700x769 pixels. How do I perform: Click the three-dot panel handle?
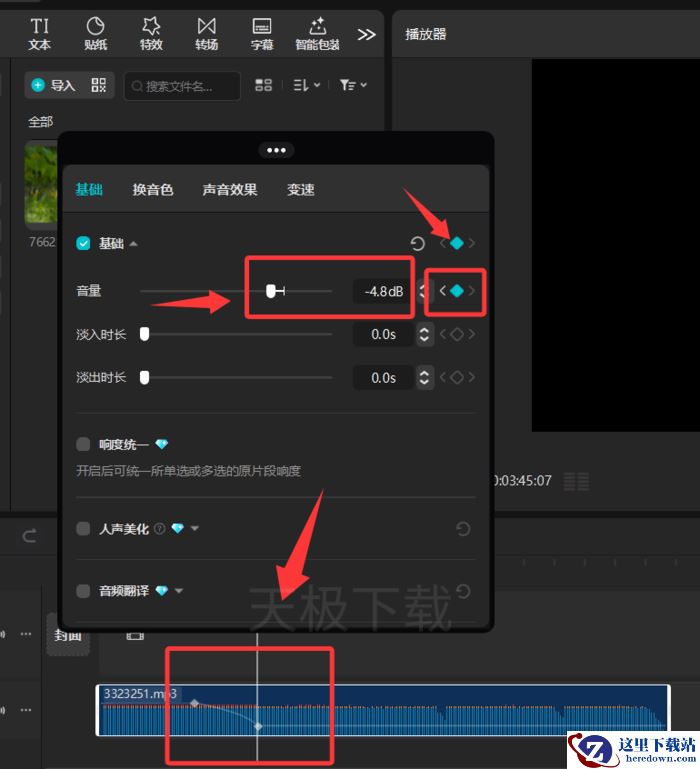(276, 150)
